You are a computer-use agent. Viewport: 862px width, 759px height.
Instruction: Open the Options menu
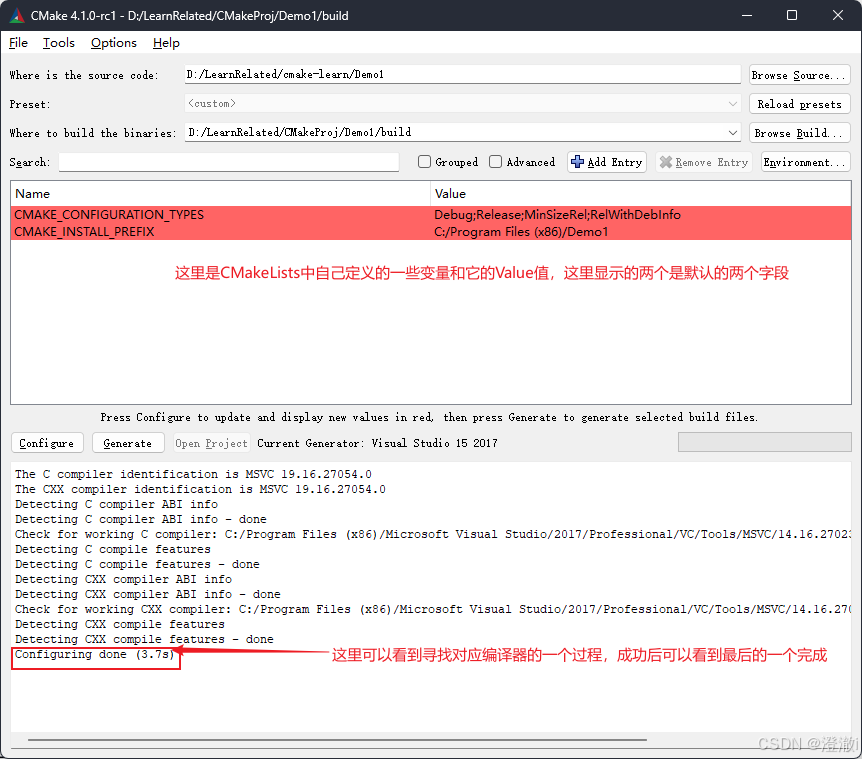click(x=113, y=43)
